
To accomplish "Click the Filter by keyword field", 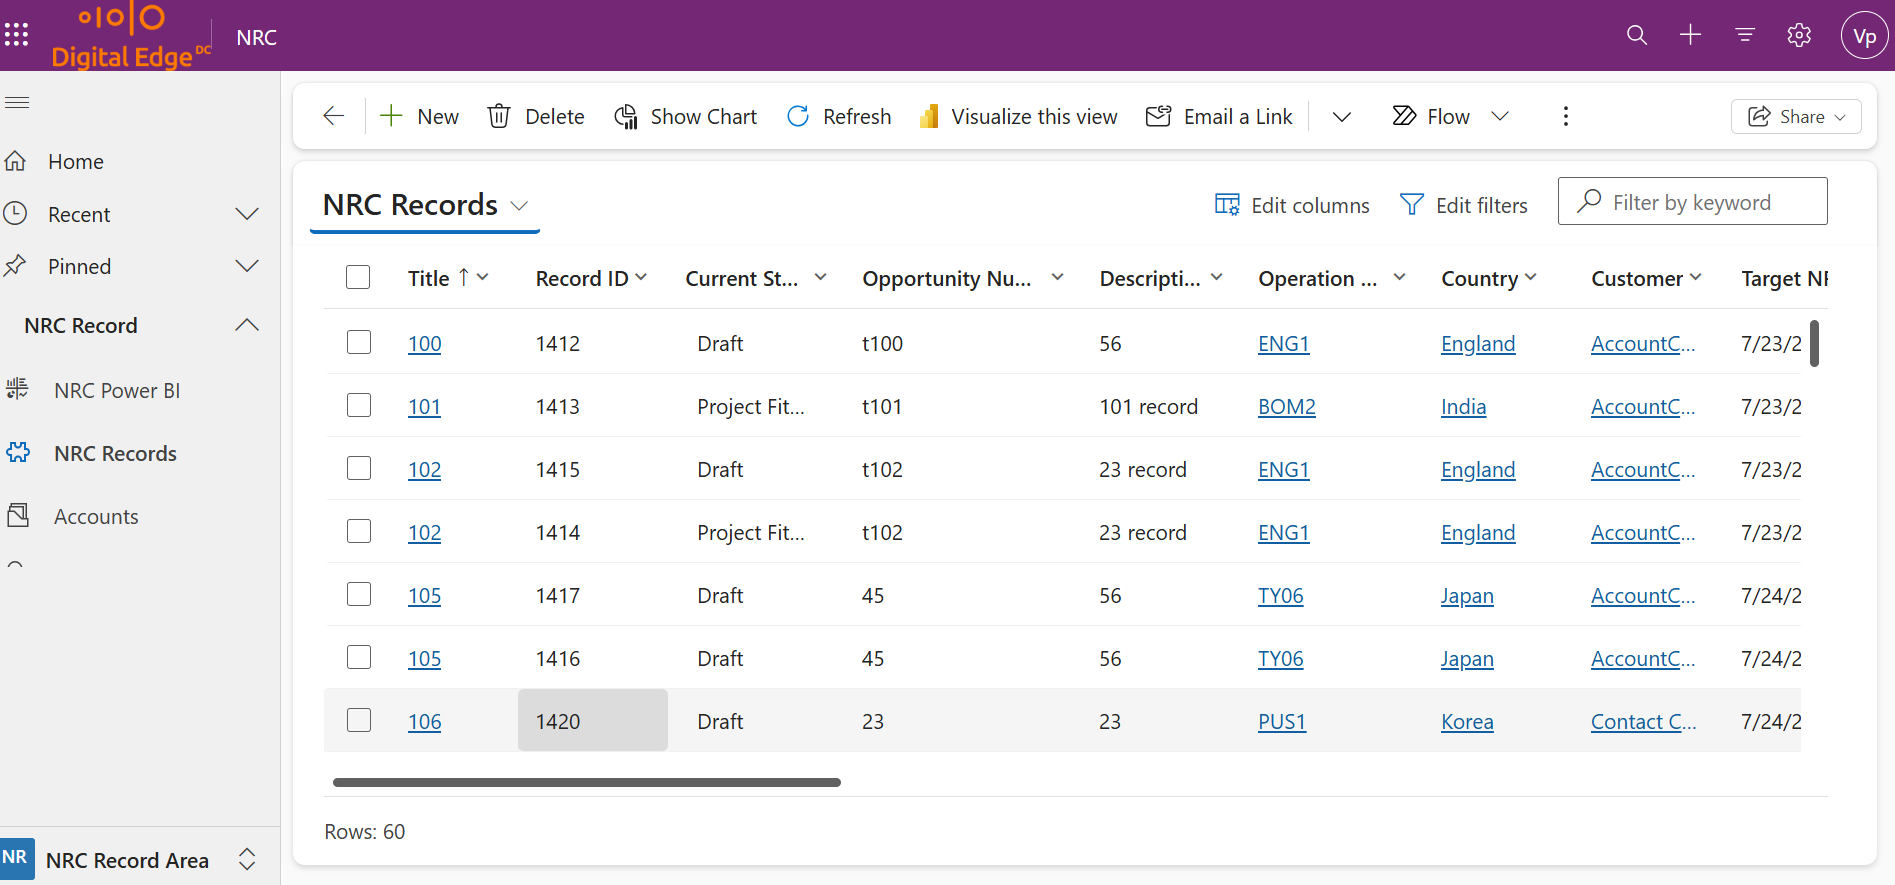I will click(1692, 202).
